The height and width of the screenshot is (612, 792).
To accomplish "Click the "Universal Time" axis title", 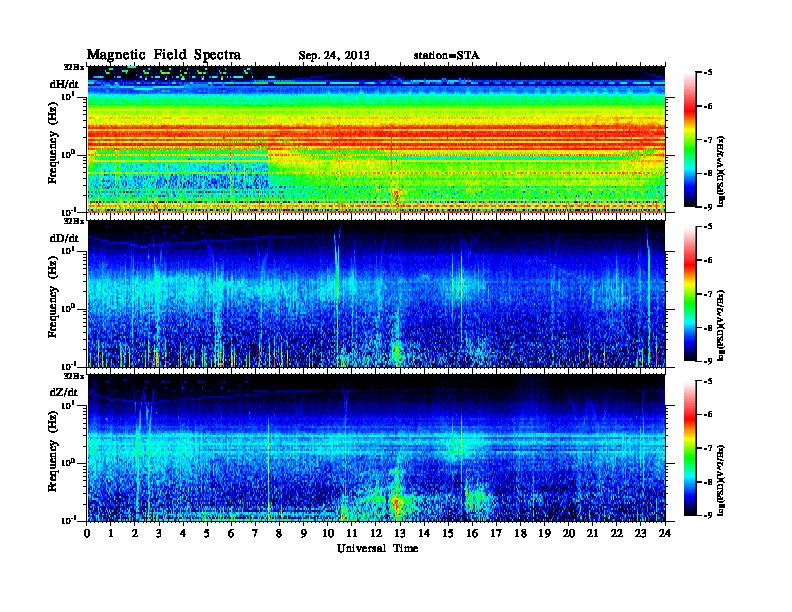I will tap(377, 548).
